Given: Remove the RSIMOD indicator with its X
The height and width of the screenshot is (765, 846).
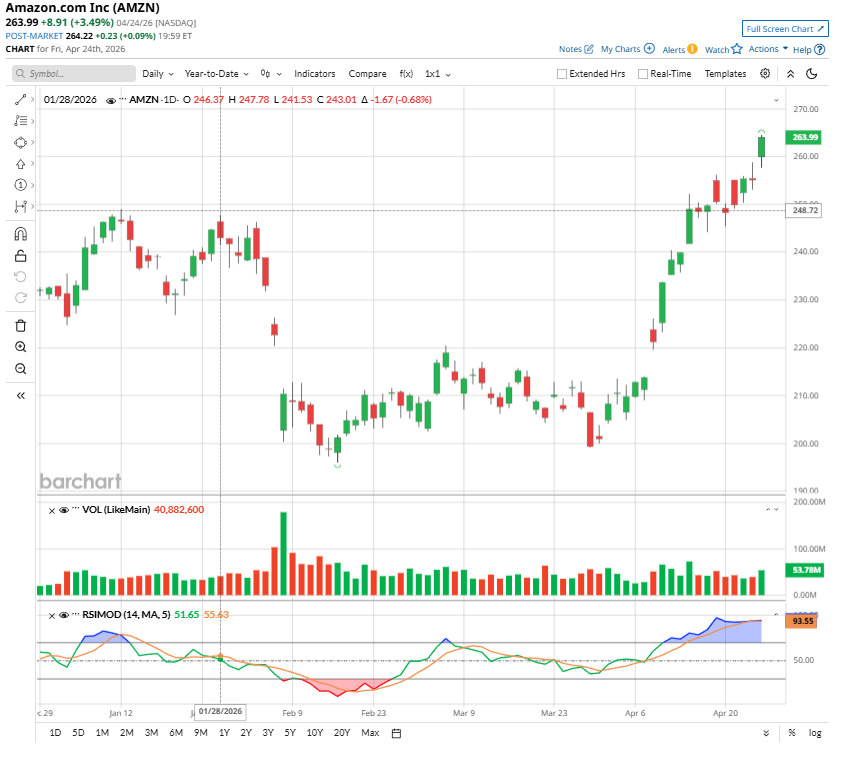Looking at the screenshot, I should [52, 616].
